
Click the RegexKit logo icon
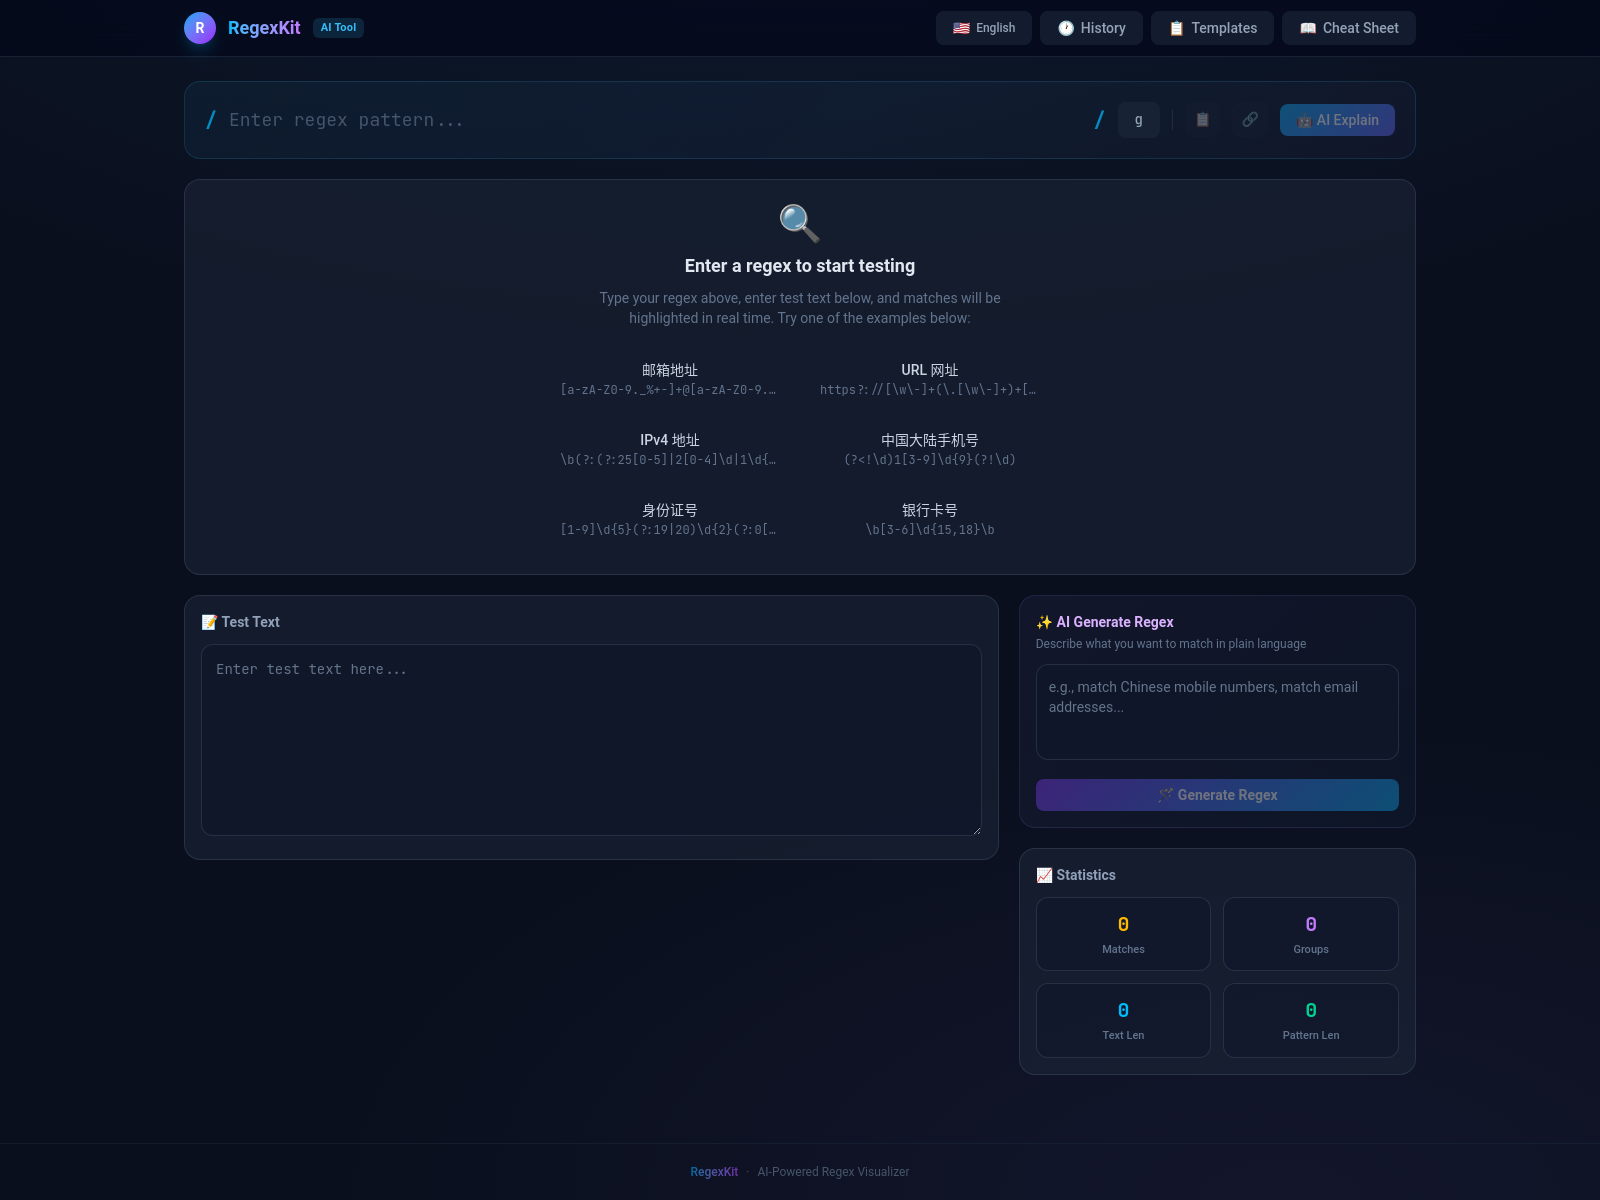coord(200,28)
